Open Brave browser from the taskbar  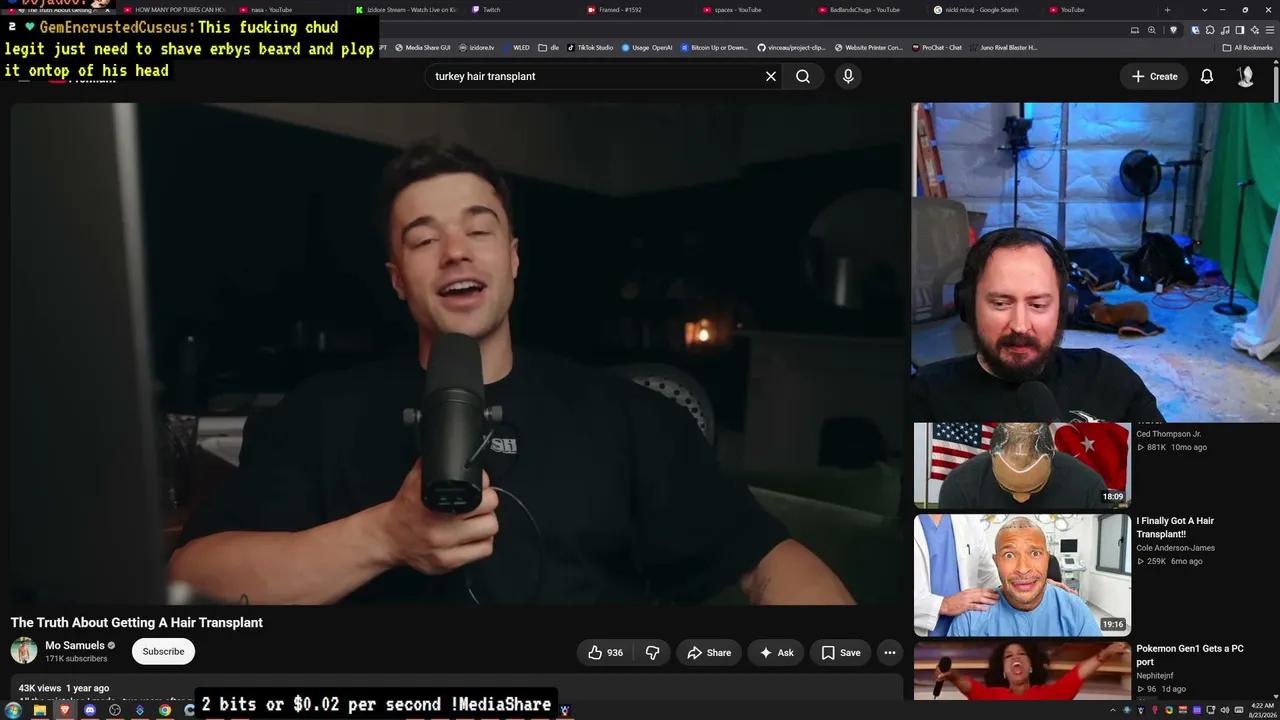[65, 710]
